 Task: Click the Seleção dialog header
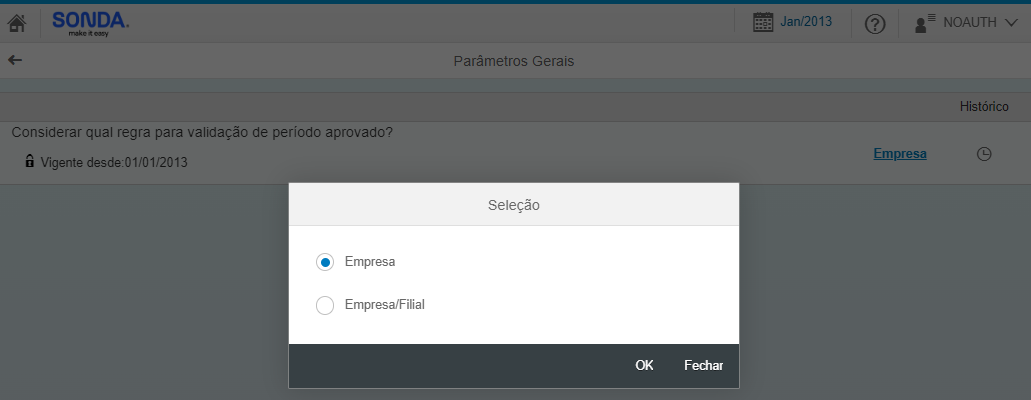pos(514,205)
